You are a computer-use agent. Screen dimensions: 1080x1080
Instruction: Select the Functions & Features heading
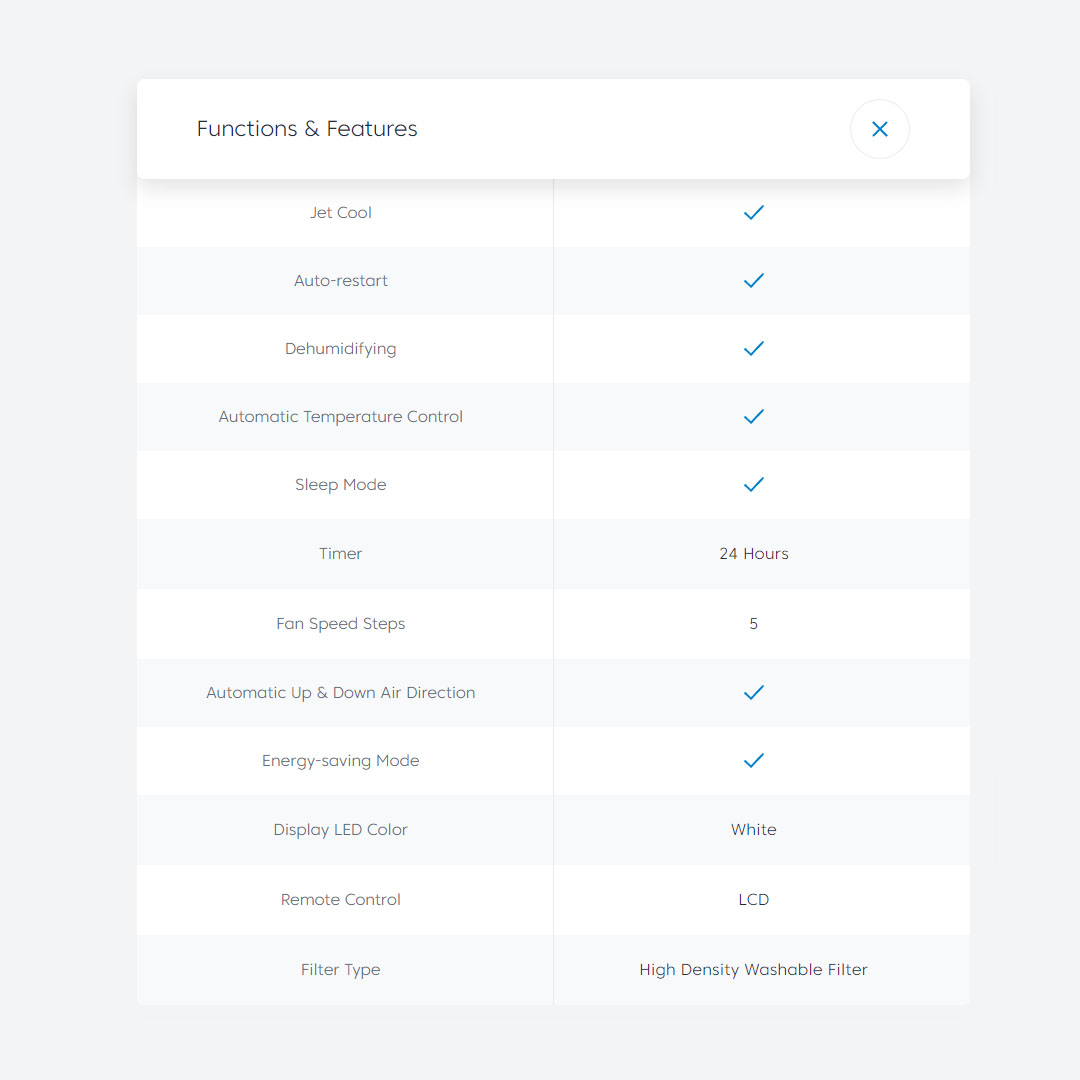[x=307, y=129]
